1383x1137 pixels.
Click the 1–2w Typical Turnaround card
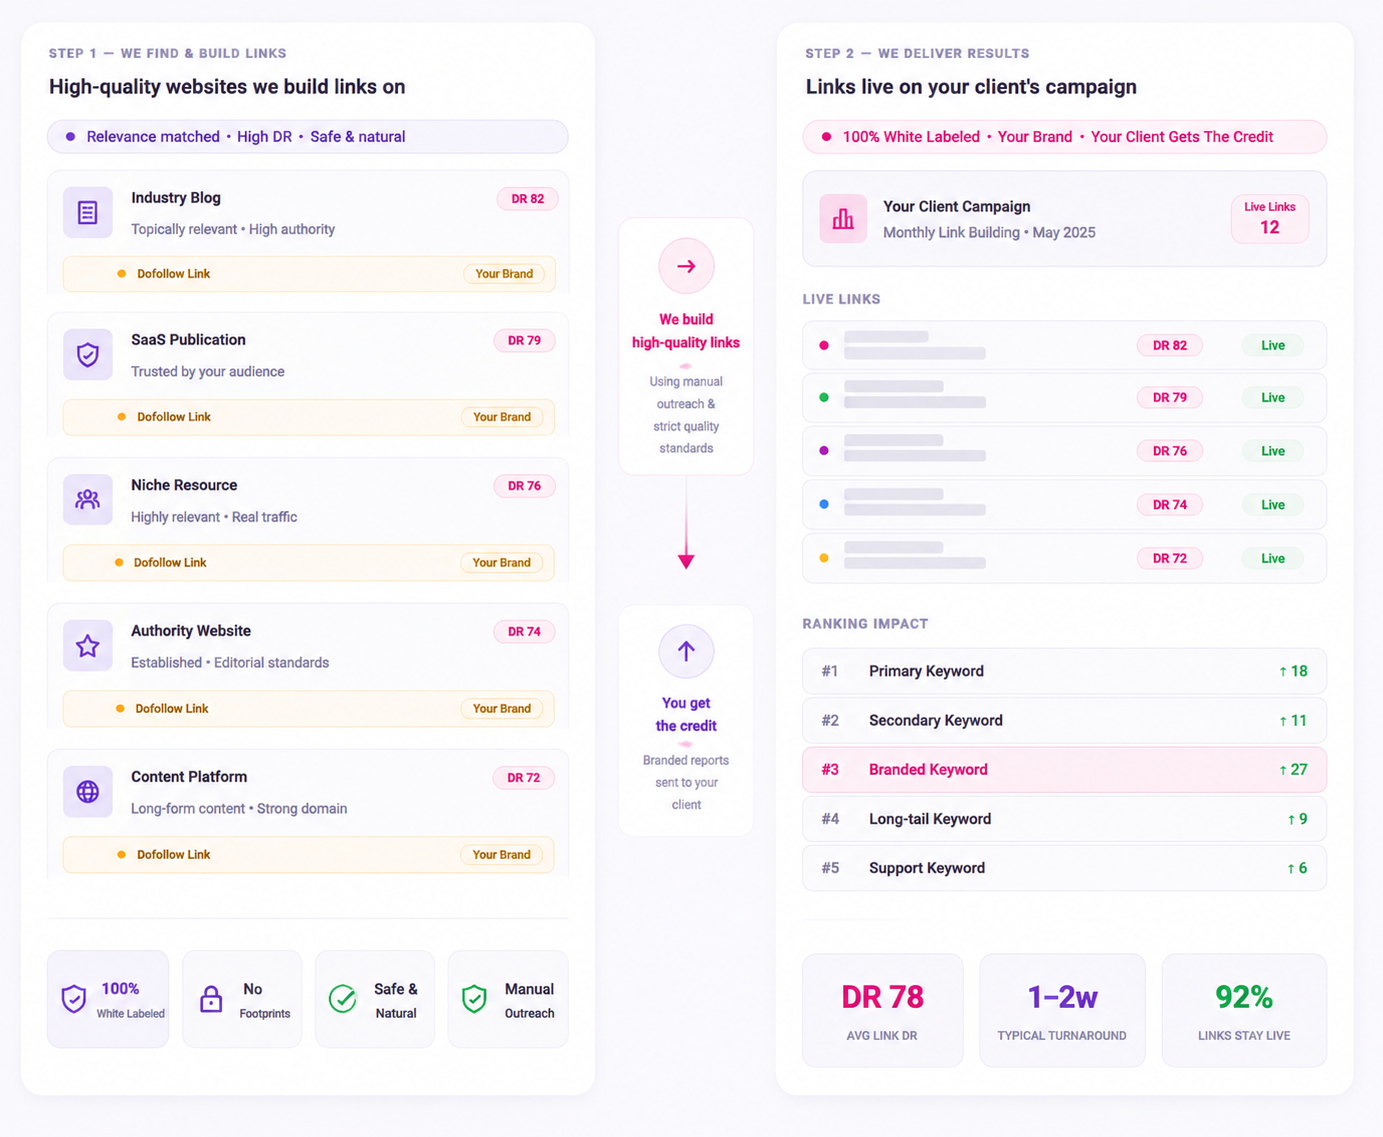pyautogui.click(x=1062, y=1010)
